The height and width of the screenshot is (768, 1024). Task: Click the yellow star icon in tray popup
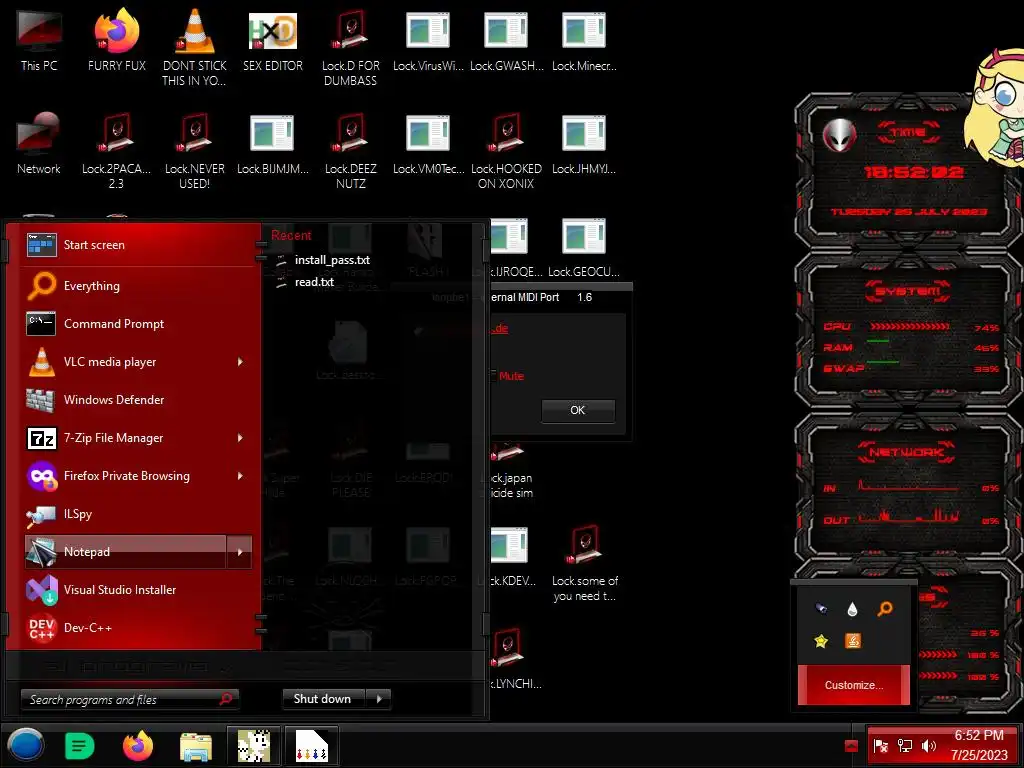click(821, 641)
